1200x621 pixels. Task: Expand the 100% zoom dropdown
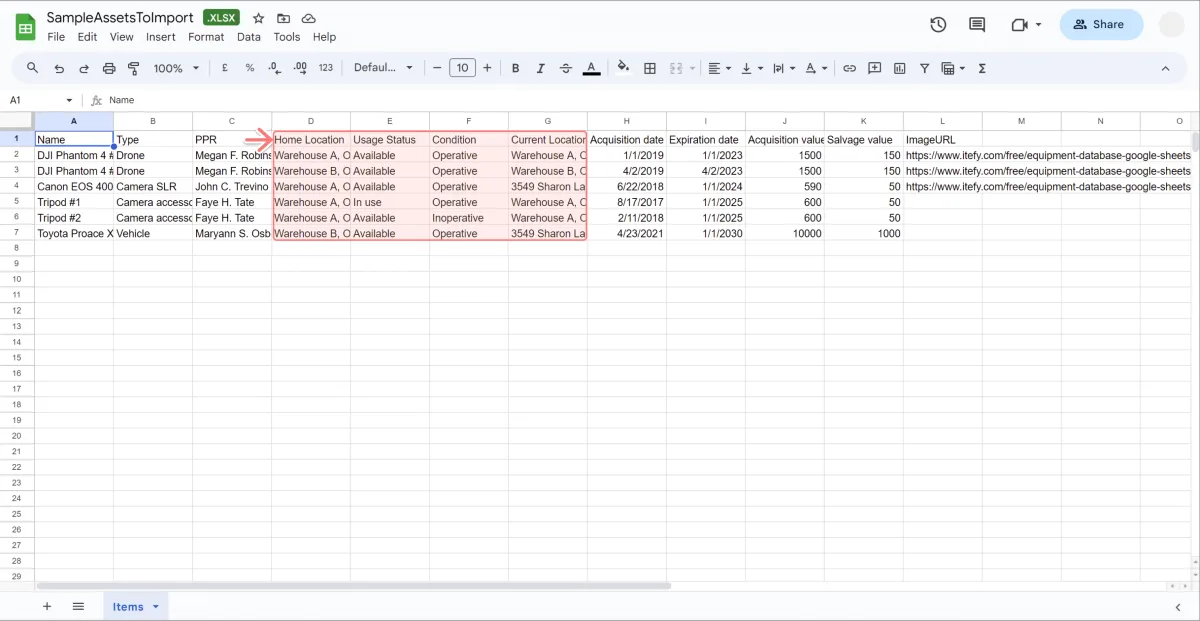click(176, 68)
